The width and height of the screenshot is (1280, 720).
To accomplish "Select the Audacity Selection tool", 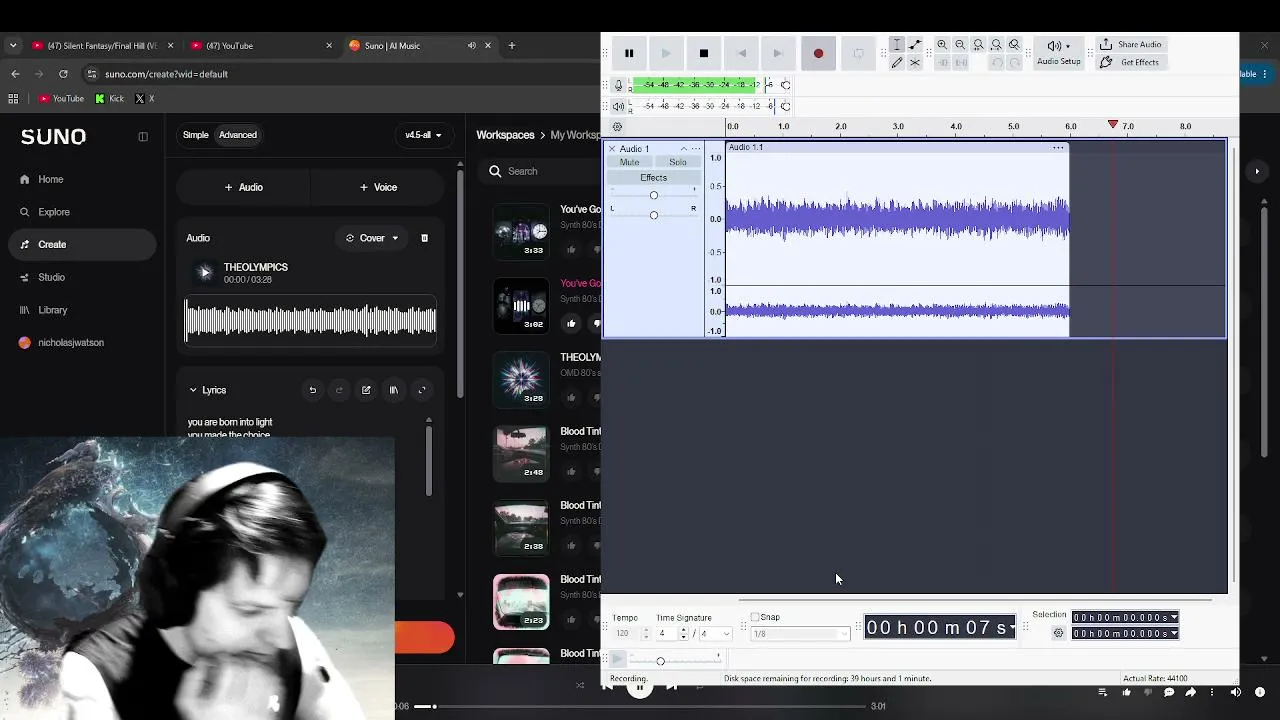I will pyautogui.click(x=897, y=45).
